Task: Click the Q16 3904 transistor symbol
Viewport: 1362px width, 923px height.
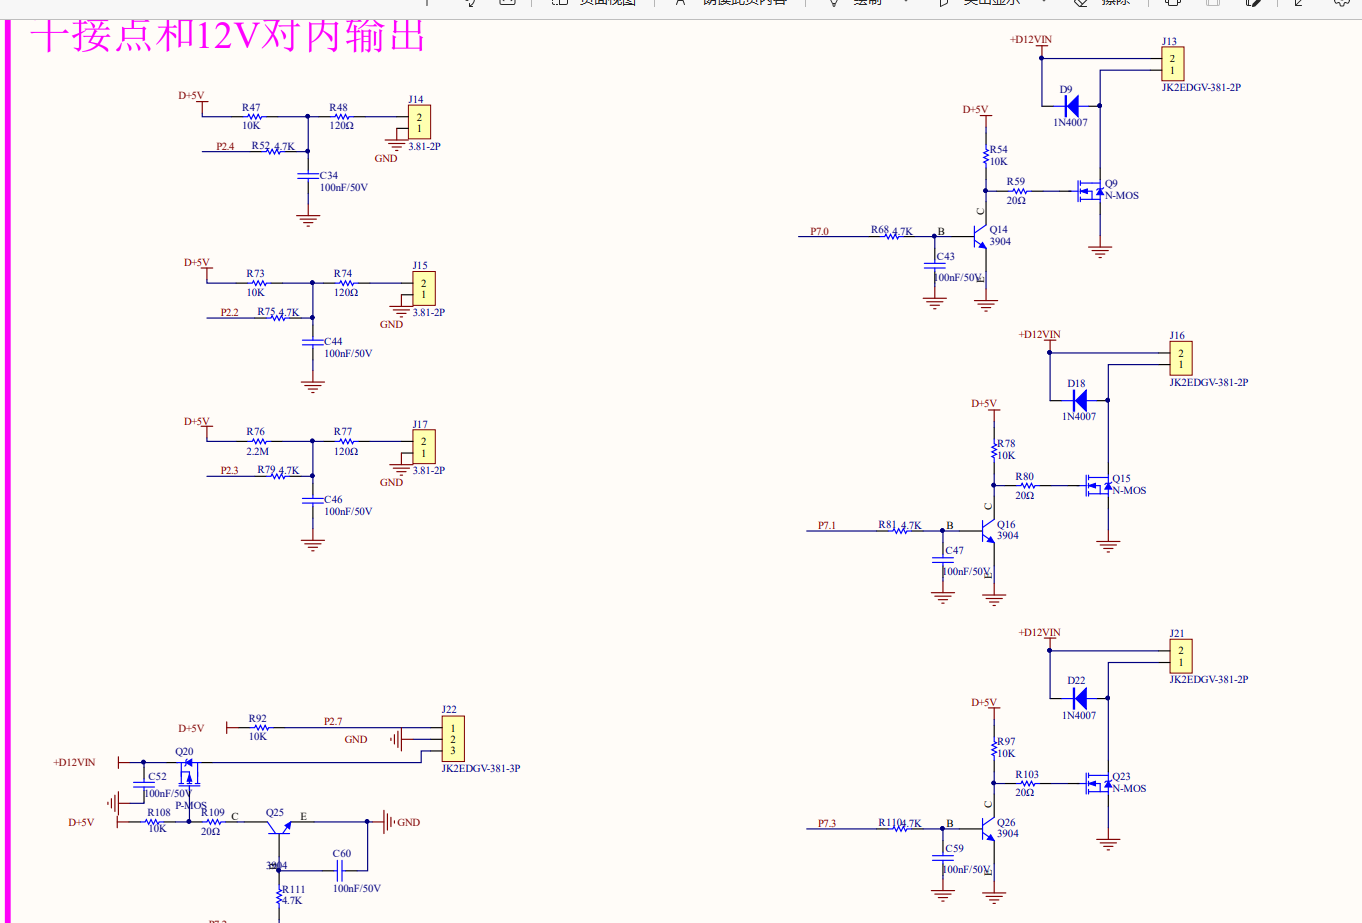Action: click(987, 530)
